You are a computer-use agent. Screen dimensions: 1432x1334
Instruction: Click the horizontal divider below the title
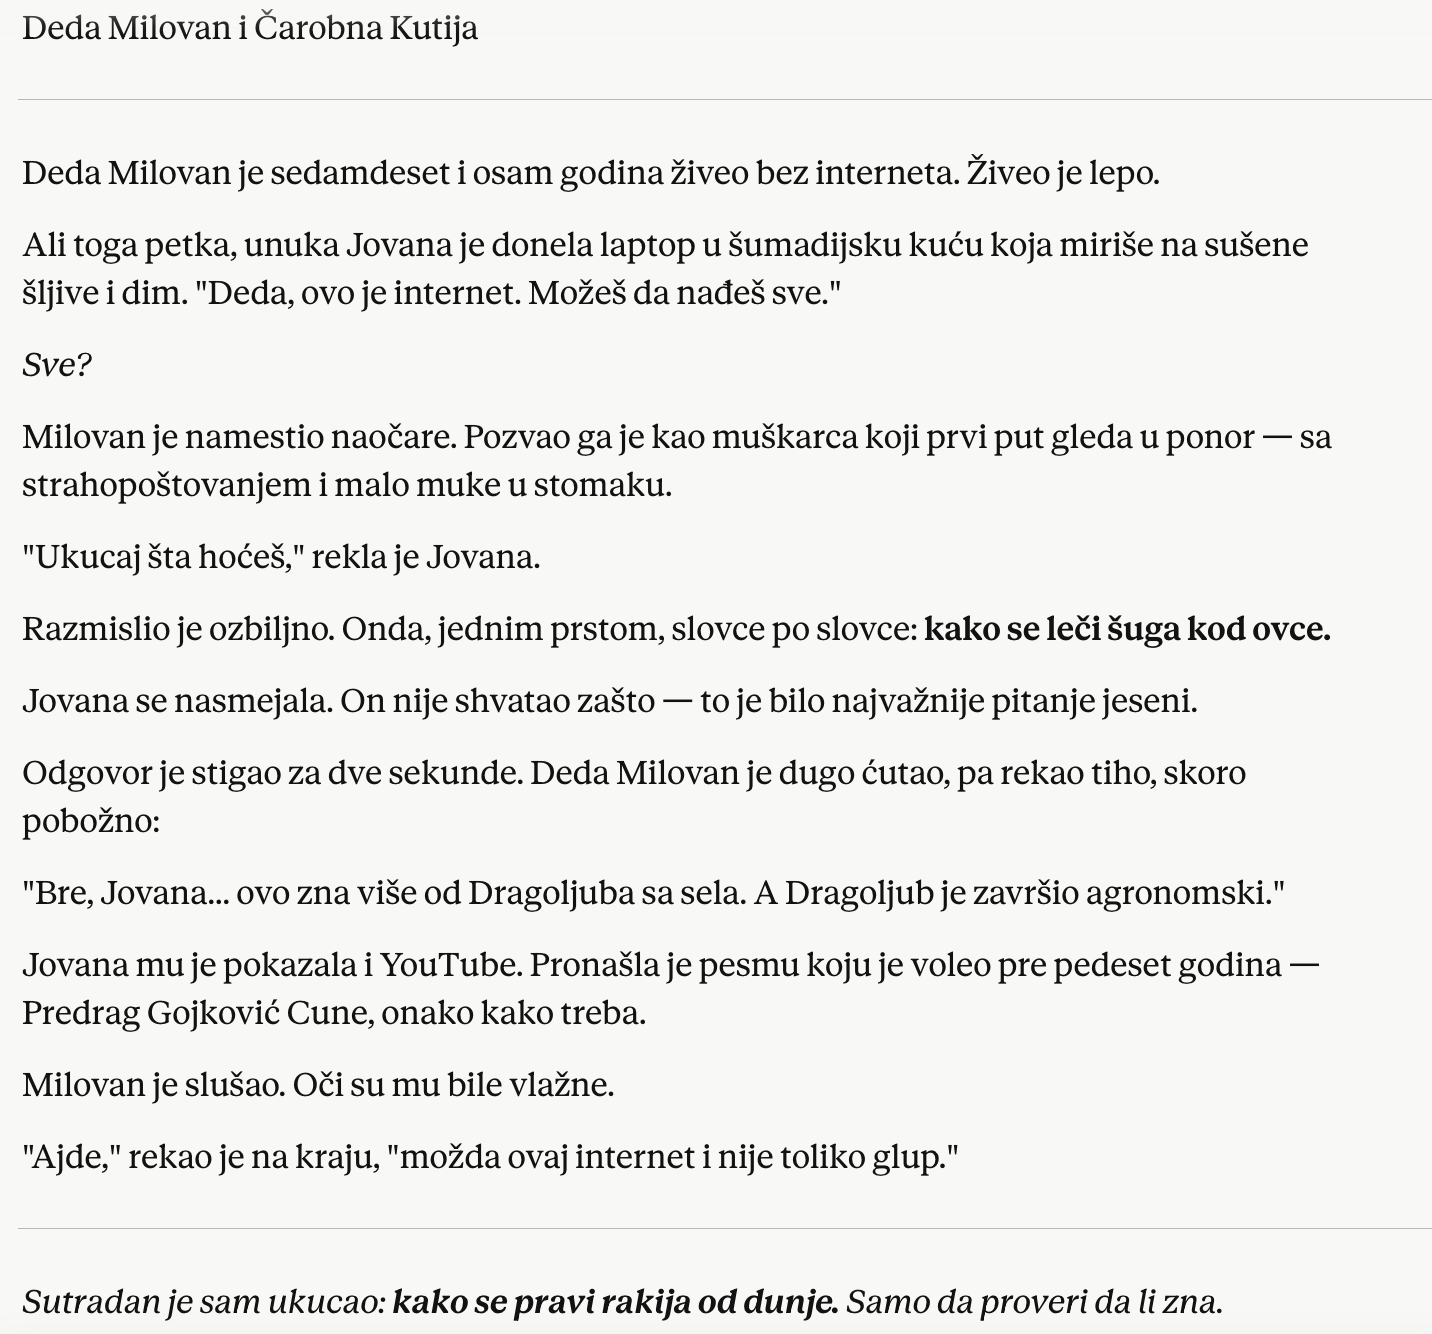coord(724,100)
